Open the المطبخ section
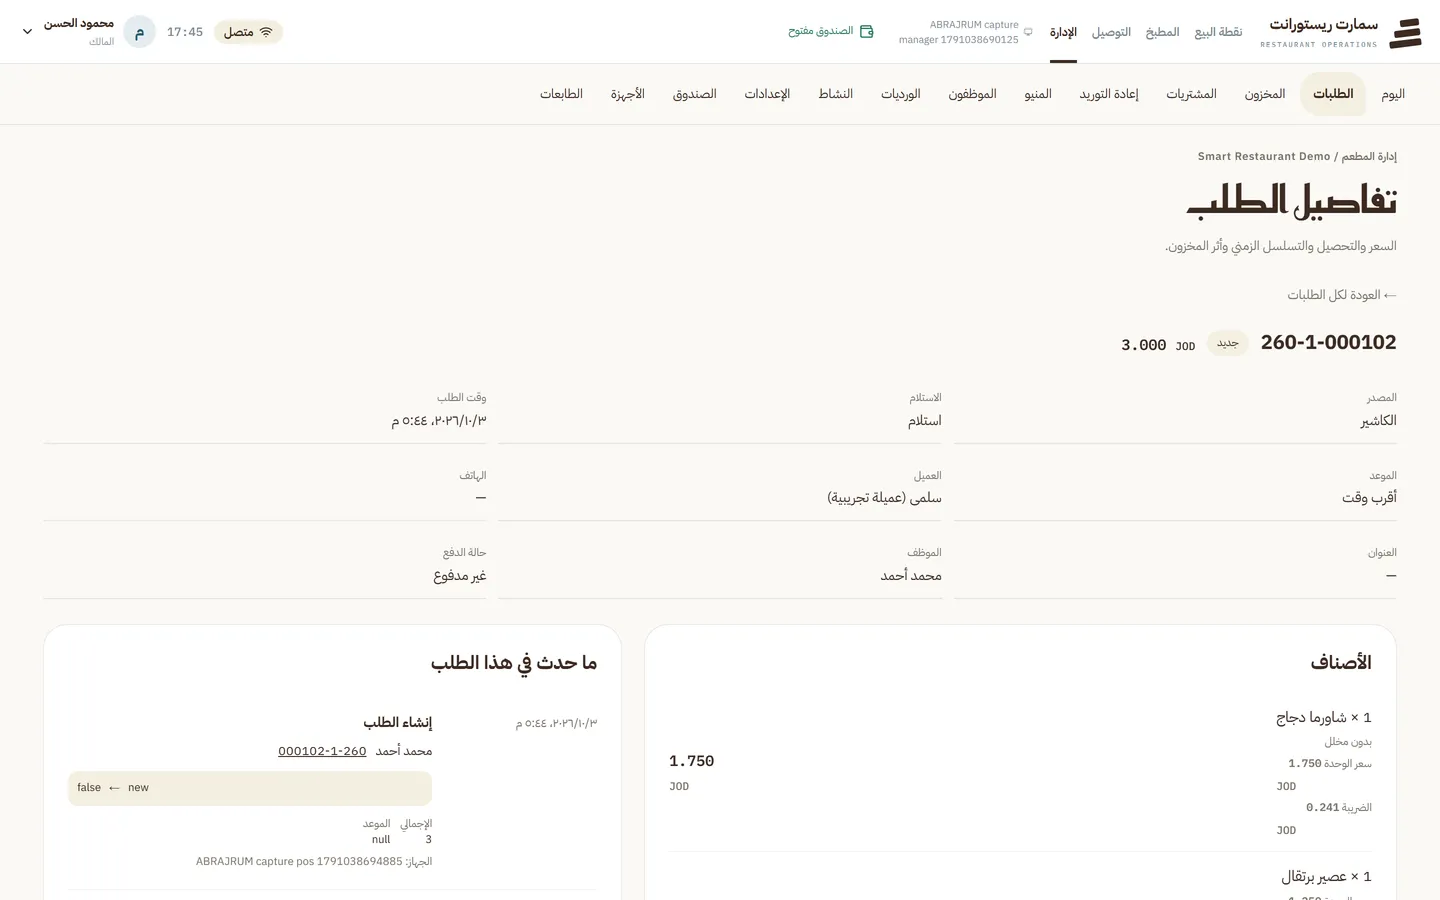The height and width of the screenshot is (900, 1440). tap(1162, 32)
